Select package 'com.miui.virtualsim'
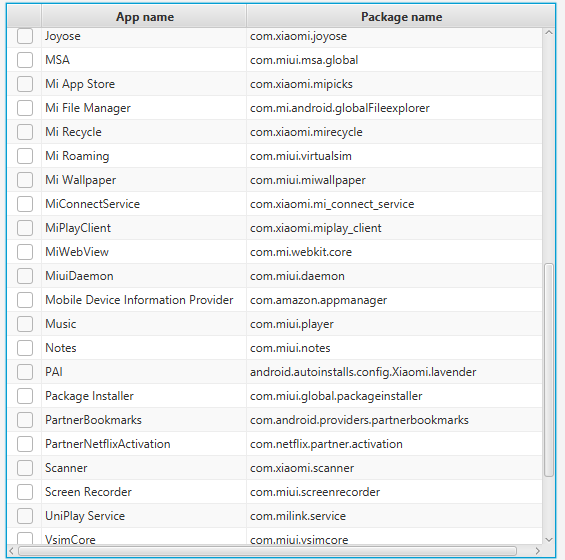This screenshot has height=560, width=565. tap(301, 156)
